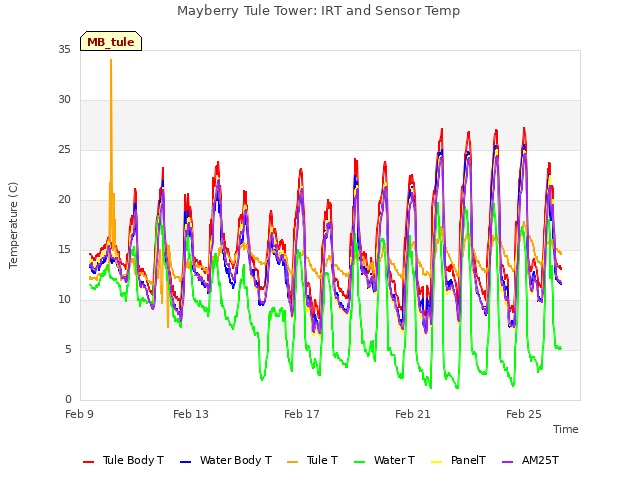Click the orange Tule T legend marker

click(x=293, y=462)
